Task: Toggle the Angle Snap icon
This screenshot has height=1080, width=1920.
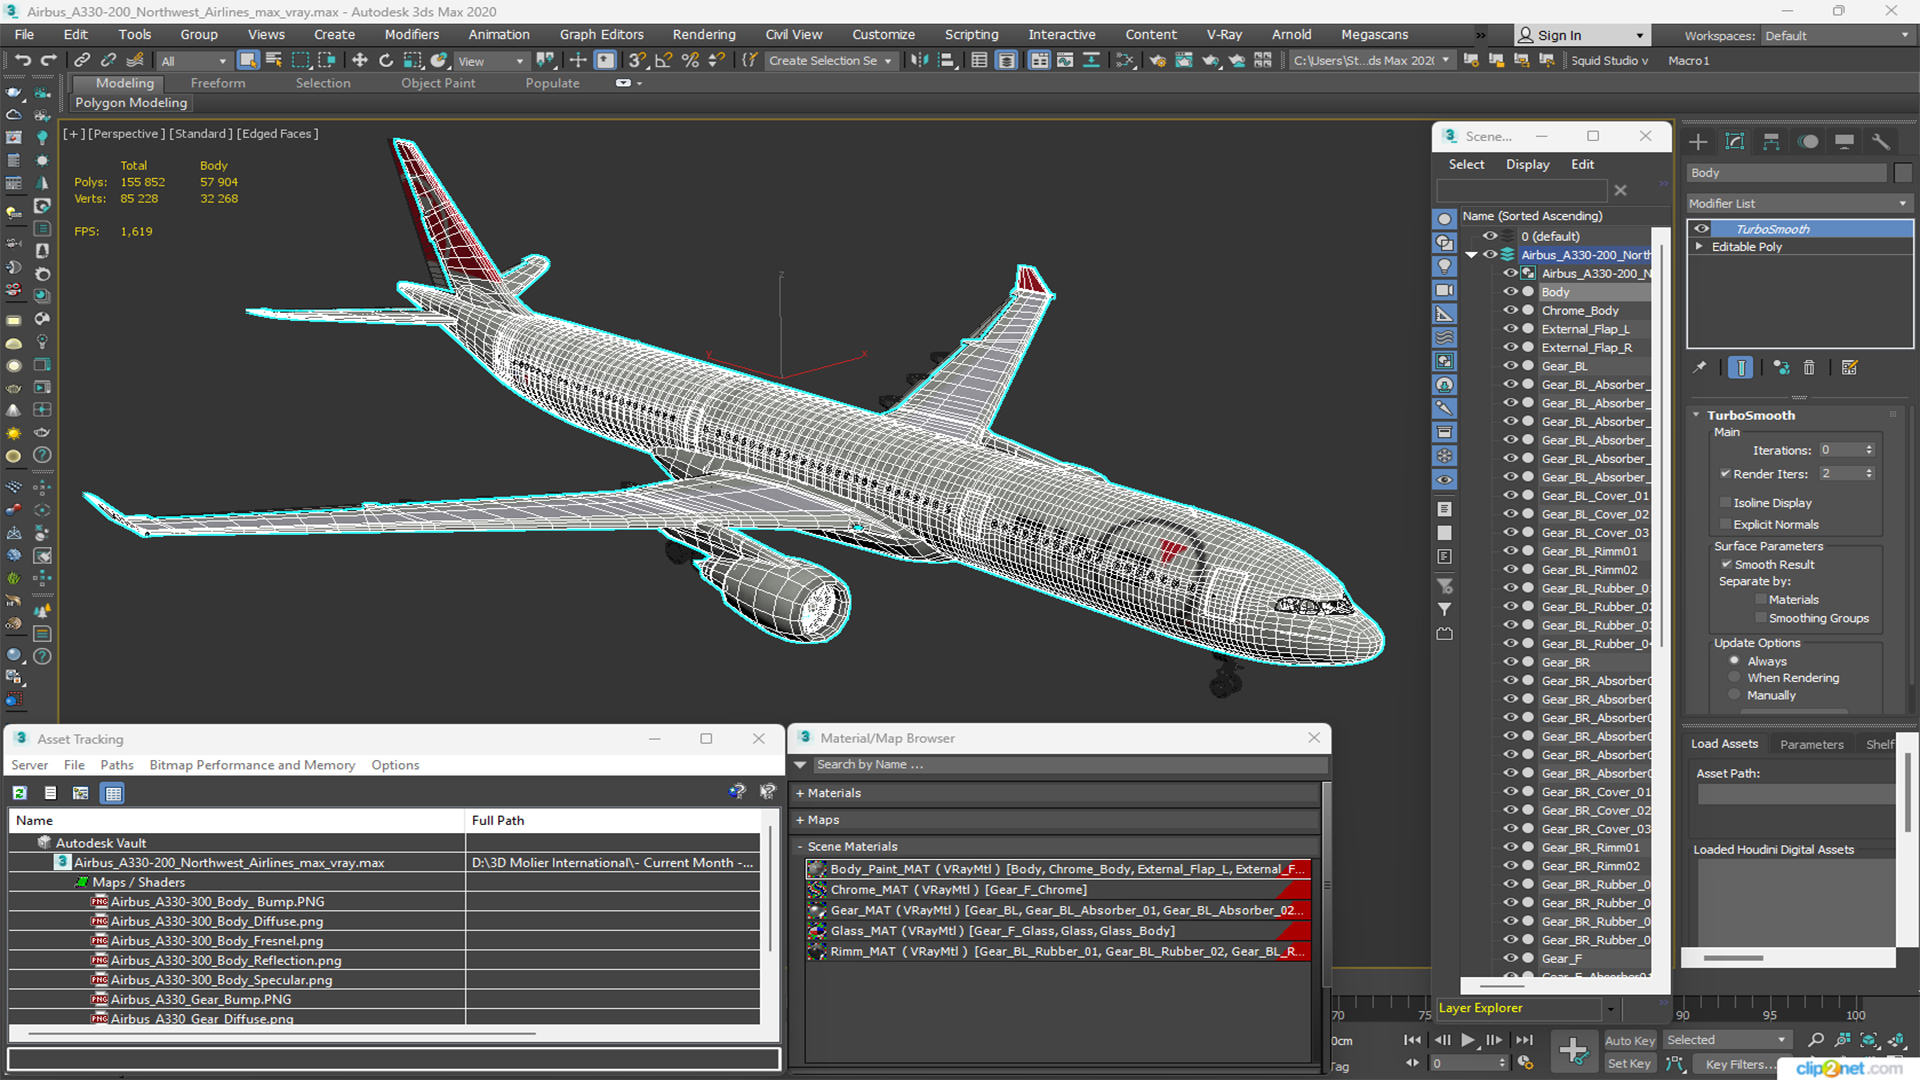Action: point(663,61)
